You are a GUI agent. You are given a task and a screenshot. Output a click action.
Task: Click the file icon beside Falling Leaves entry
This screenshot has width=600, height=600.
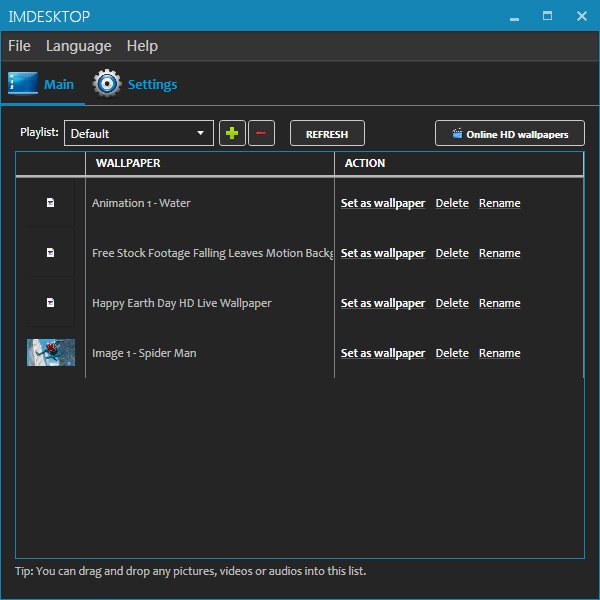[50, 253]
